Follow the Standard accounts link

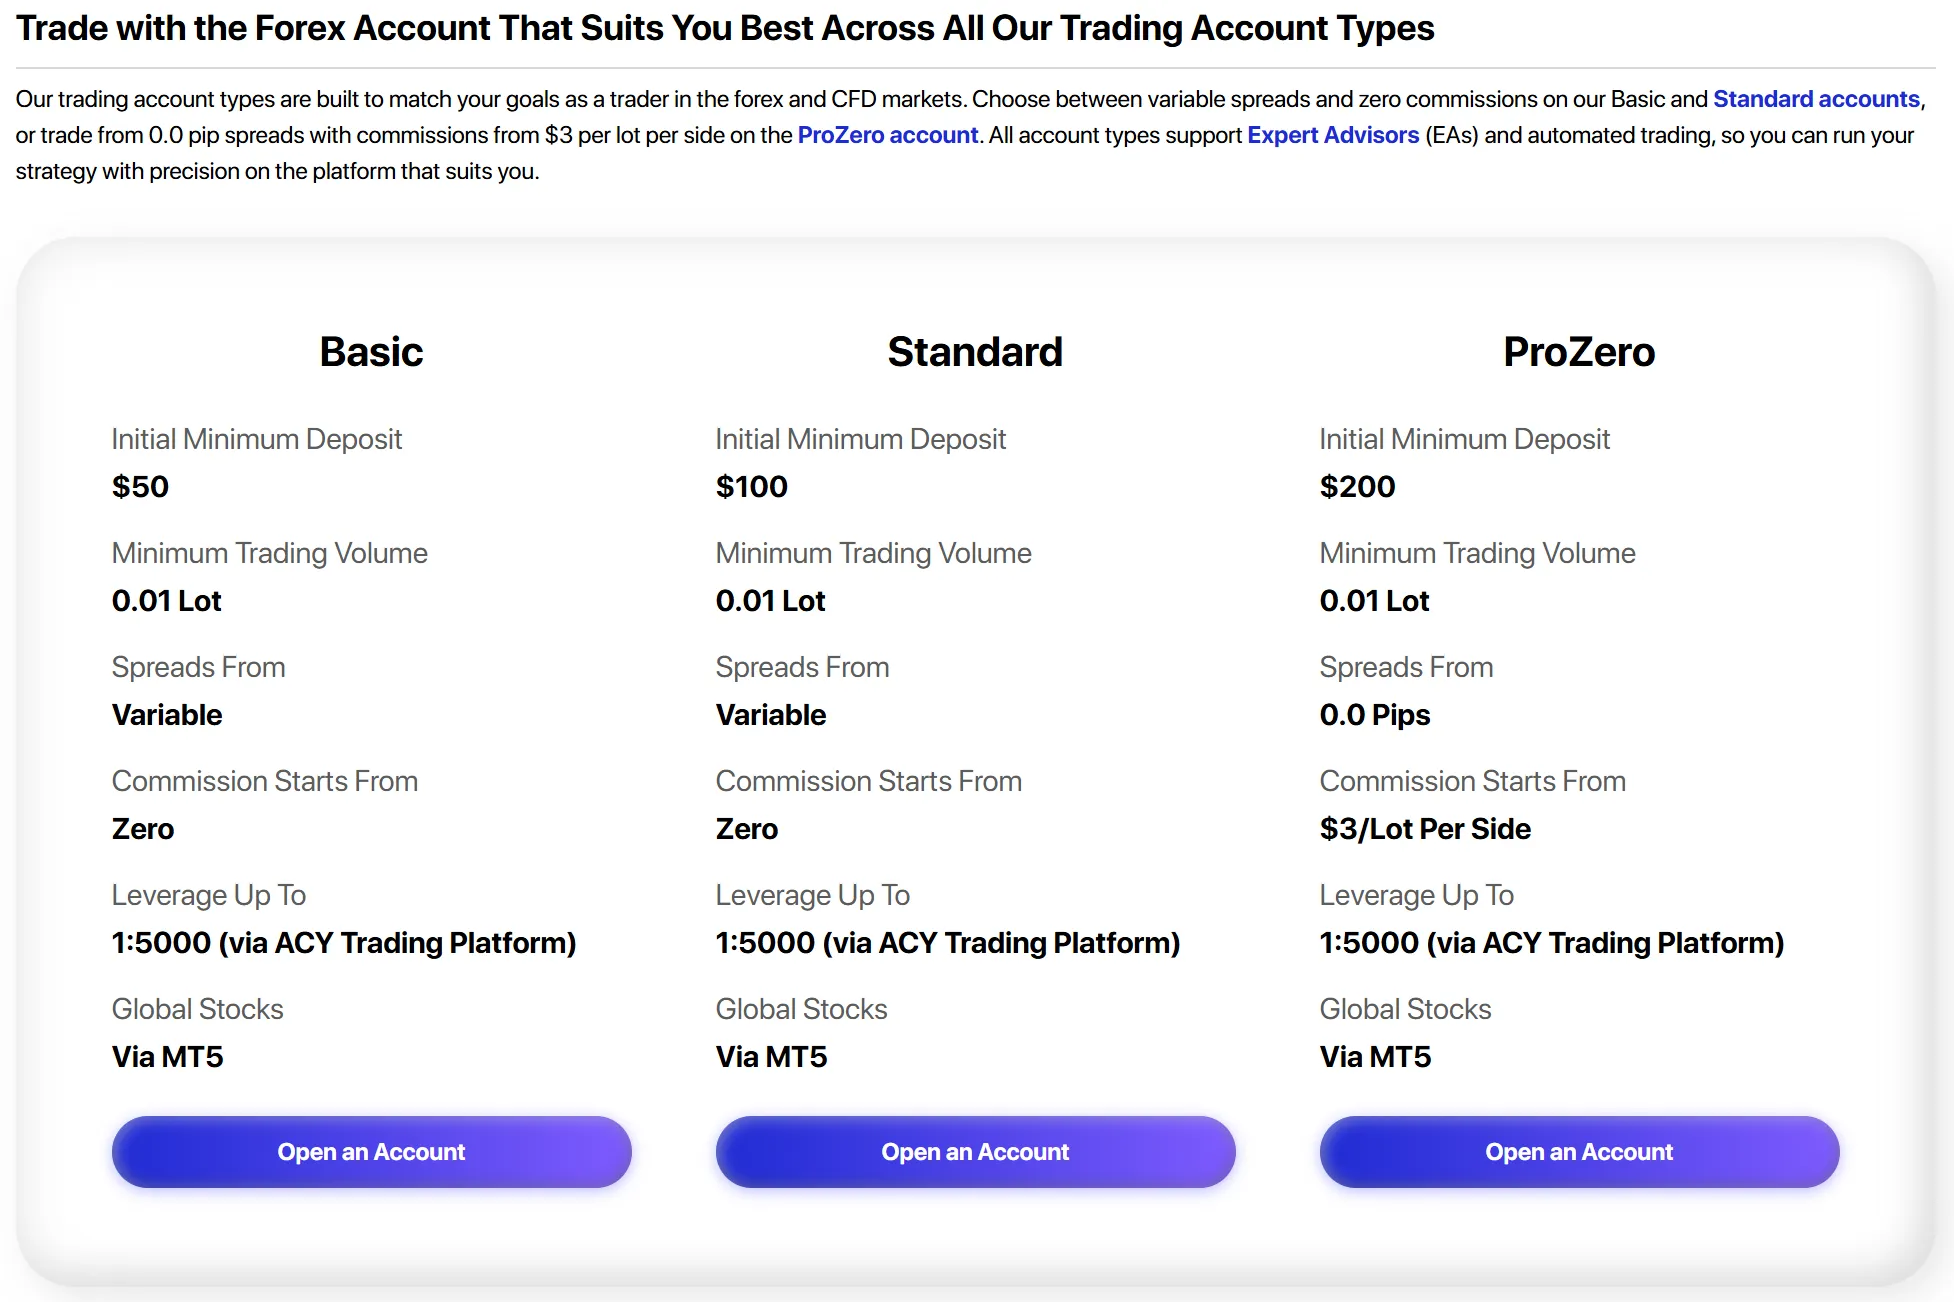click(1816, 99)
